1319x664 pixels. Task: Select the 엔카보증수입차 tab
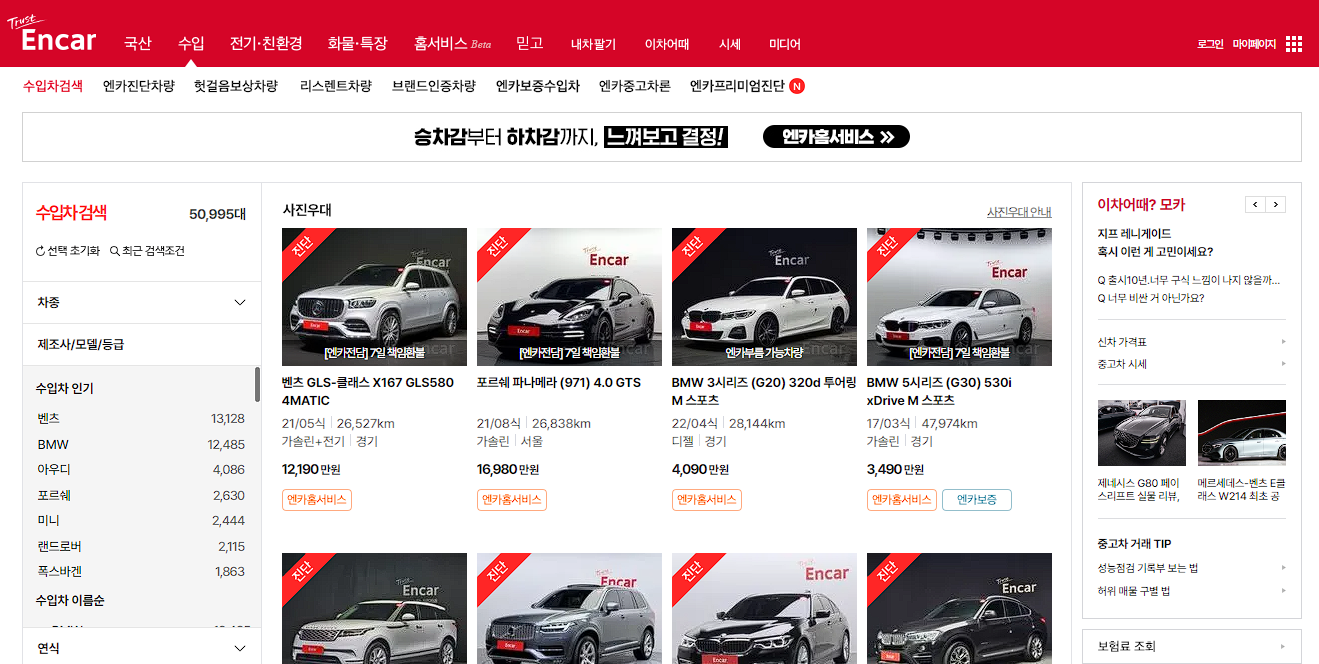pos(538,86)
